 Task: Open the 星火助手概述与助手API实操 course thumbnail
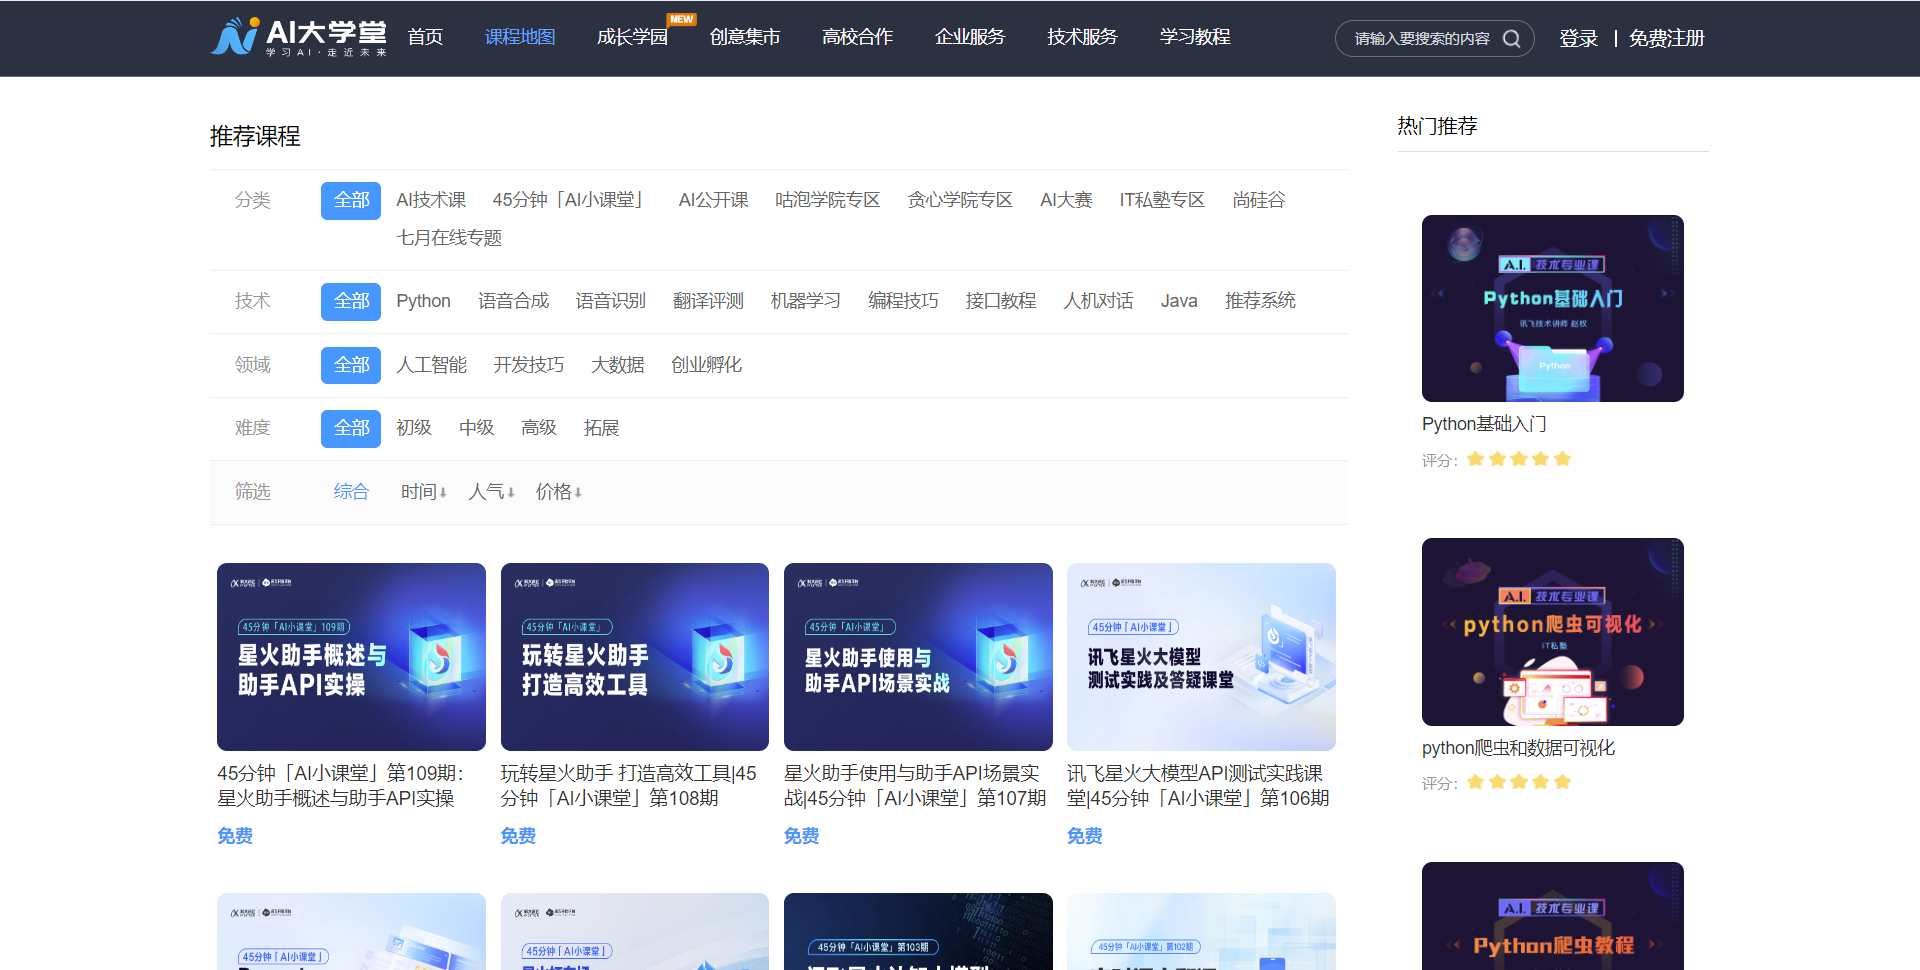click(351, 656)
